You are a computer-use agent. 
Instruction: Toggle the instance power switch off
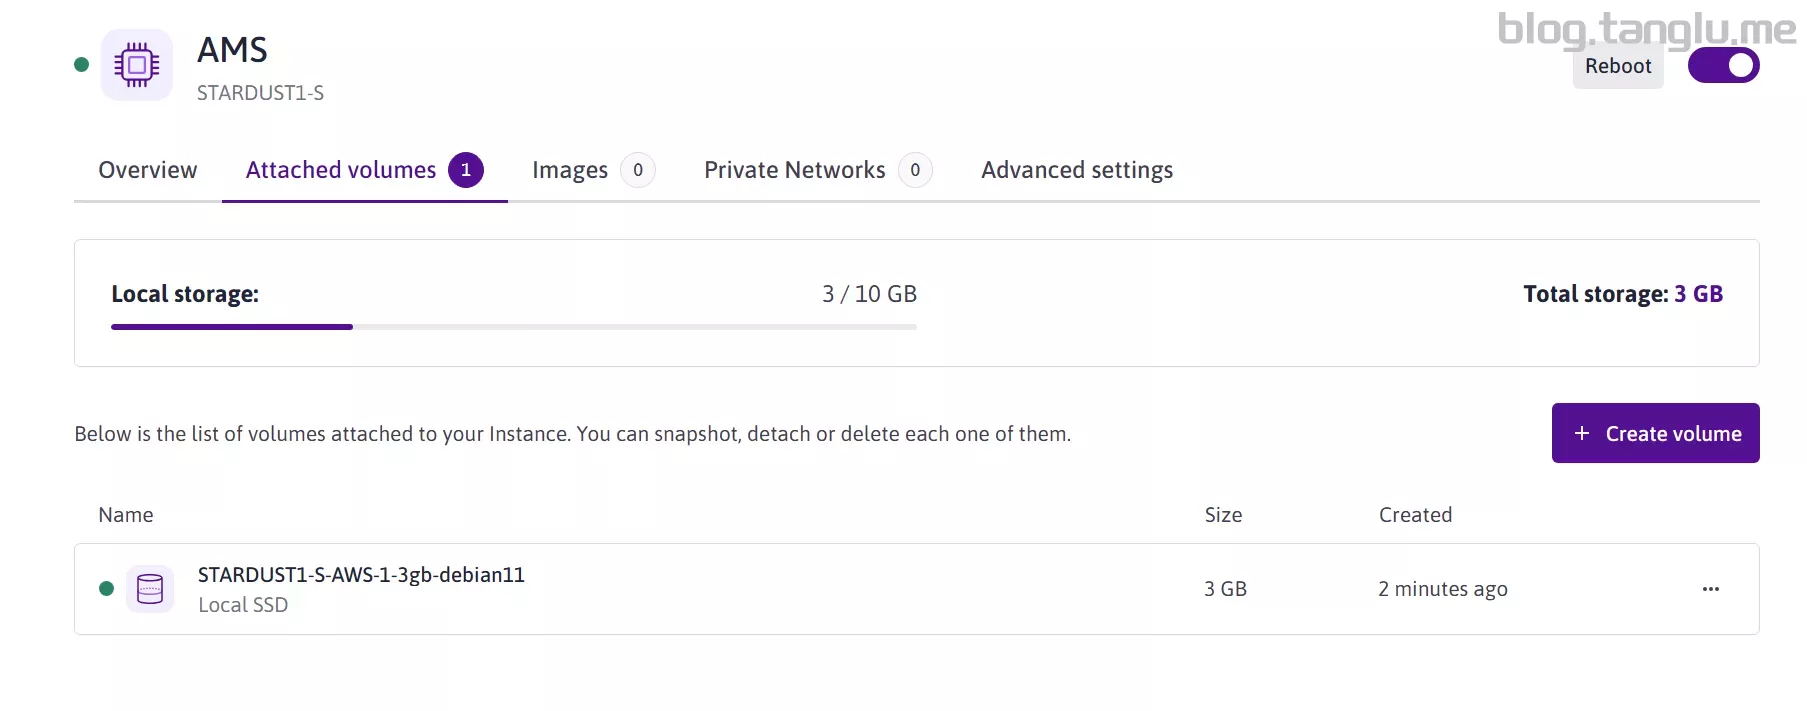point(1723,66)
